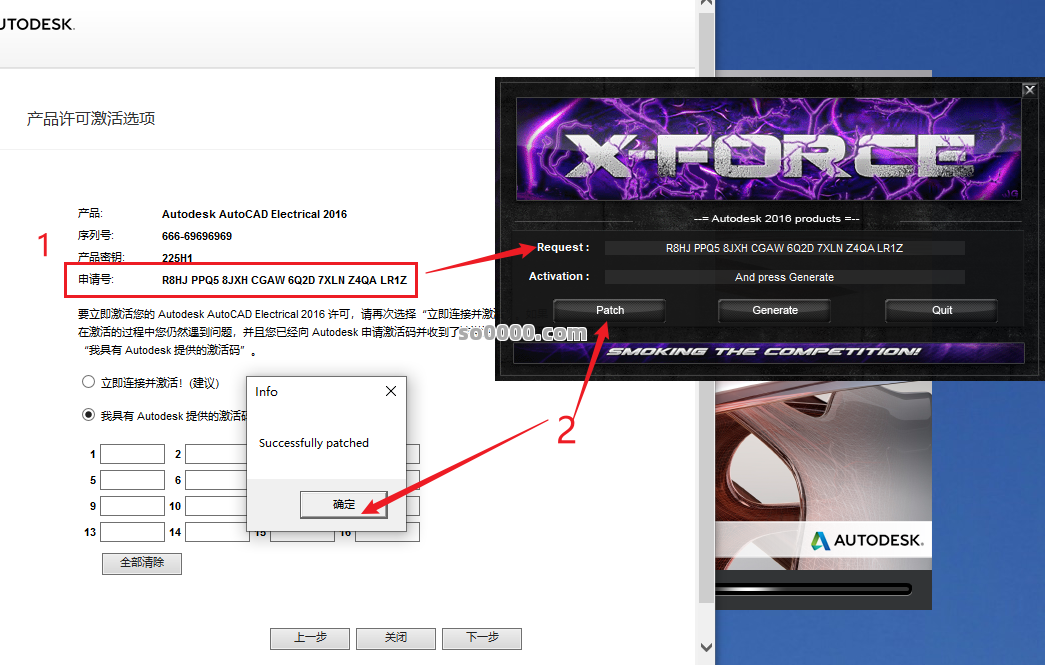Image resolution: width=1045 pixels, height=665 pixels.
Task: Click the 全部清除 button
Action: coord(142,563)
